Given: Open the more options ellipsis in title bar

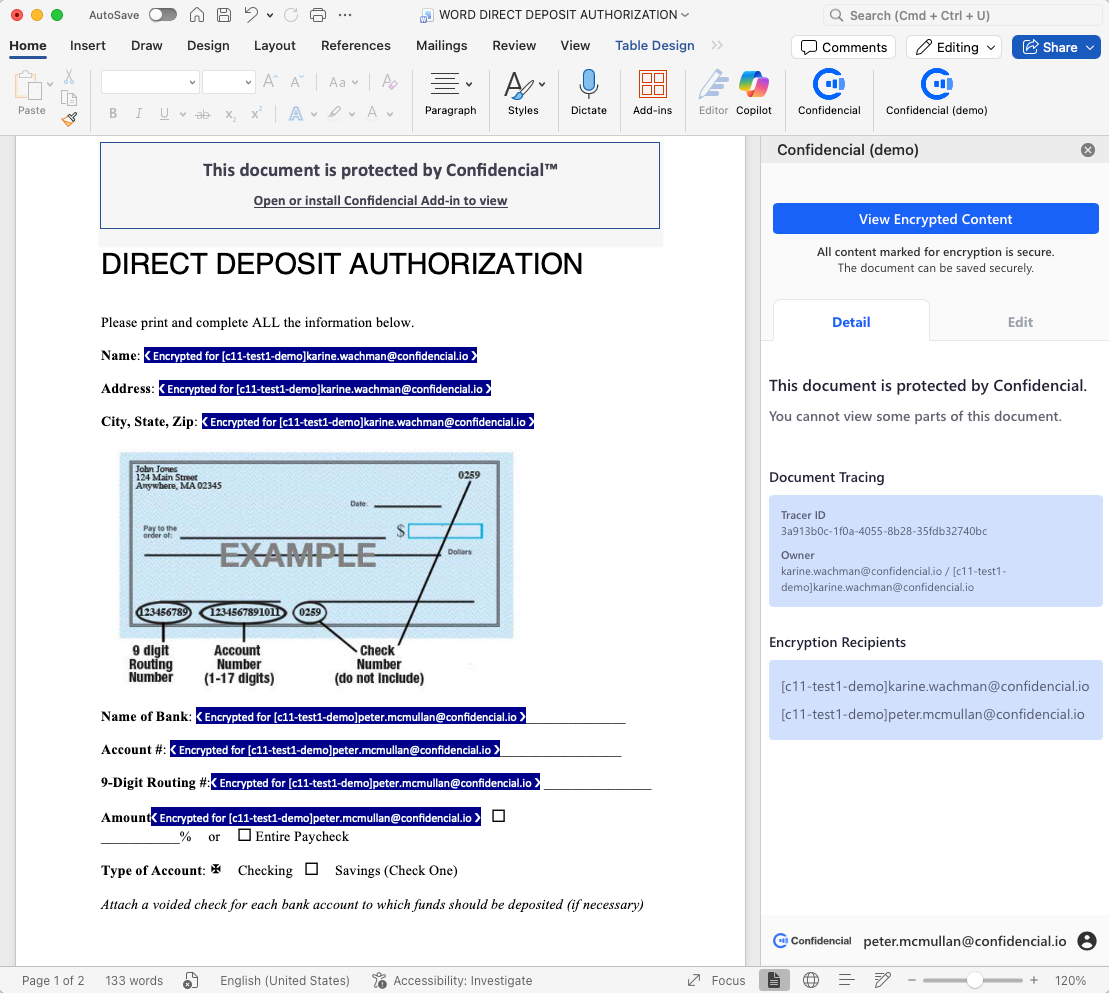Looking at the screenshot, I should 344,15.
